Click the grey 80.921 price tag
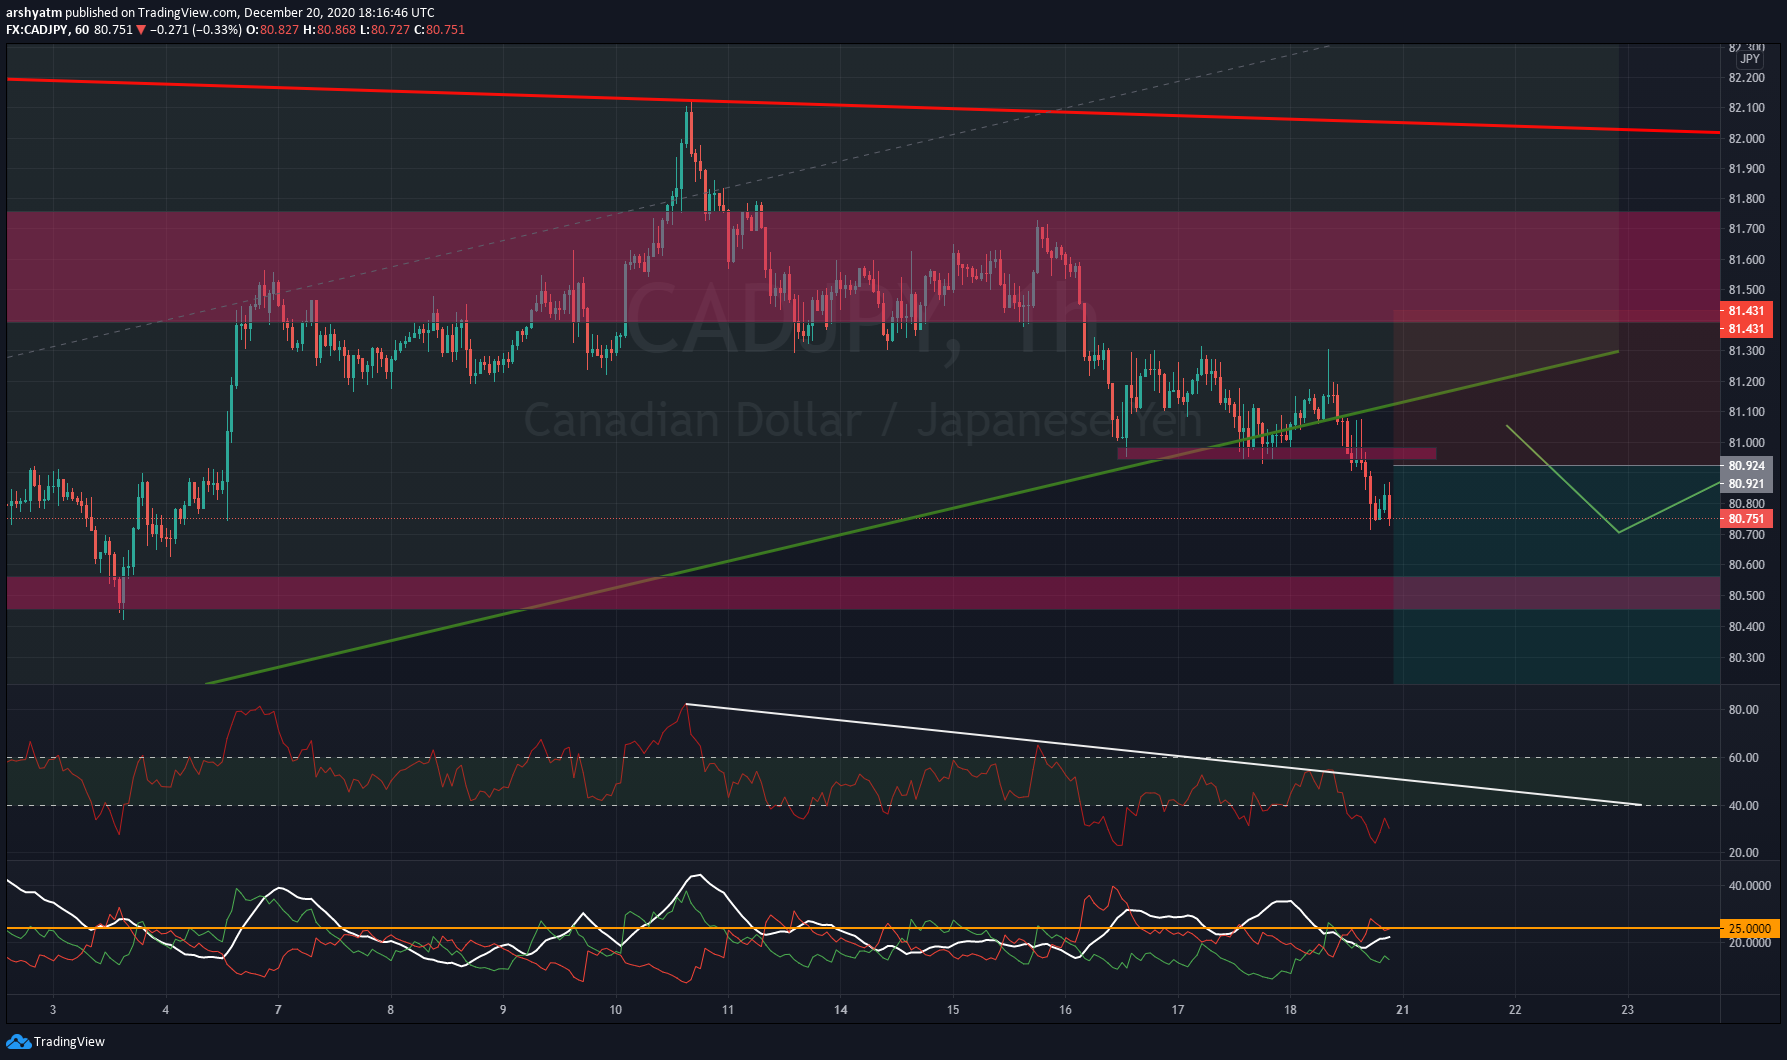 (x=1746, y=484)
